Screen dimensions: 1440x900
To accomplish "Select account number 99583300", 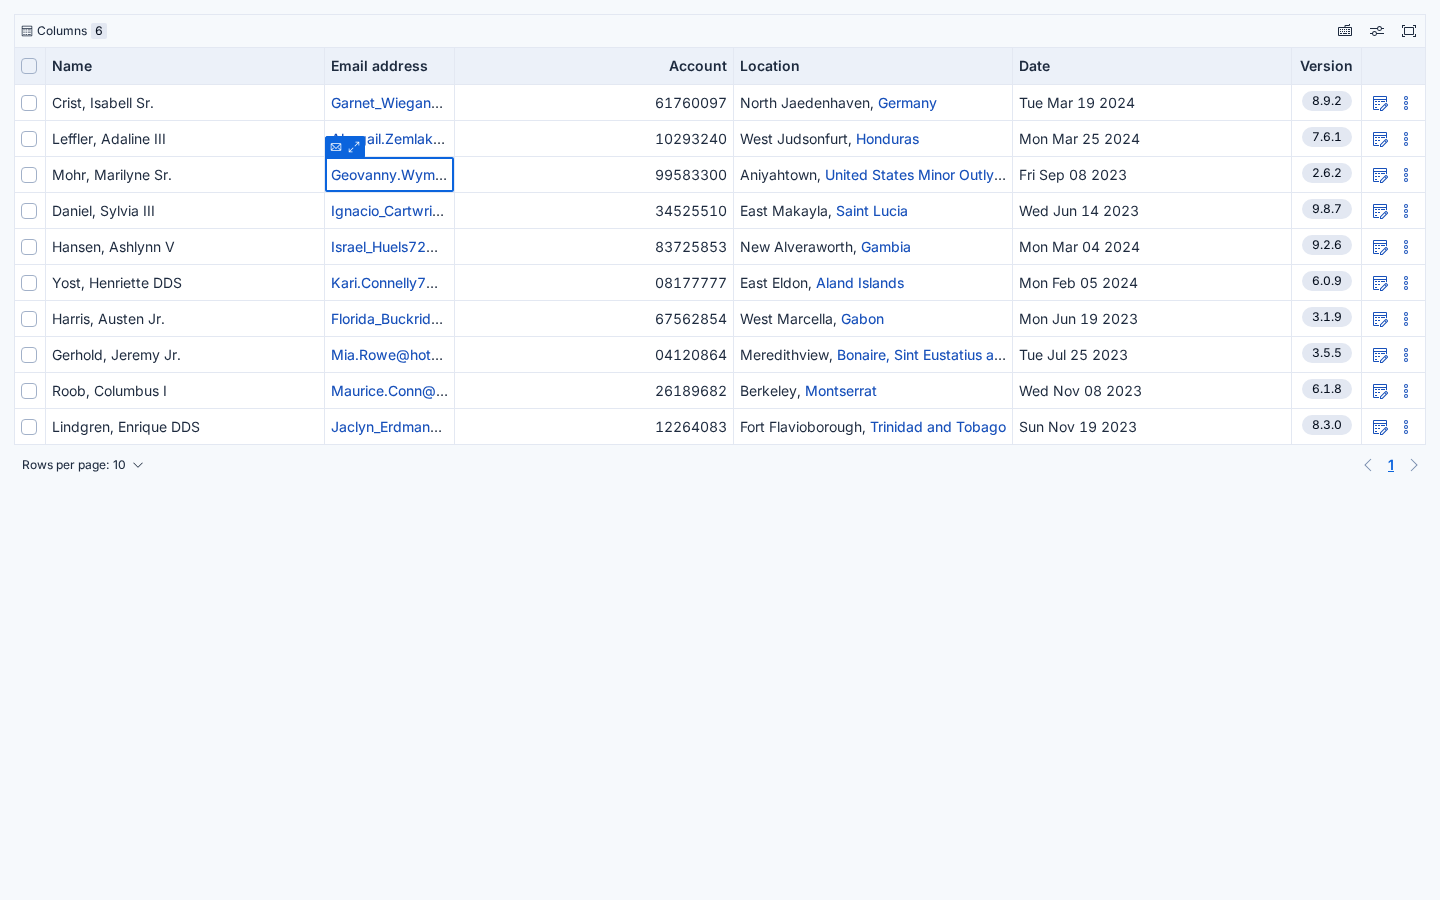I will (691, 175).
